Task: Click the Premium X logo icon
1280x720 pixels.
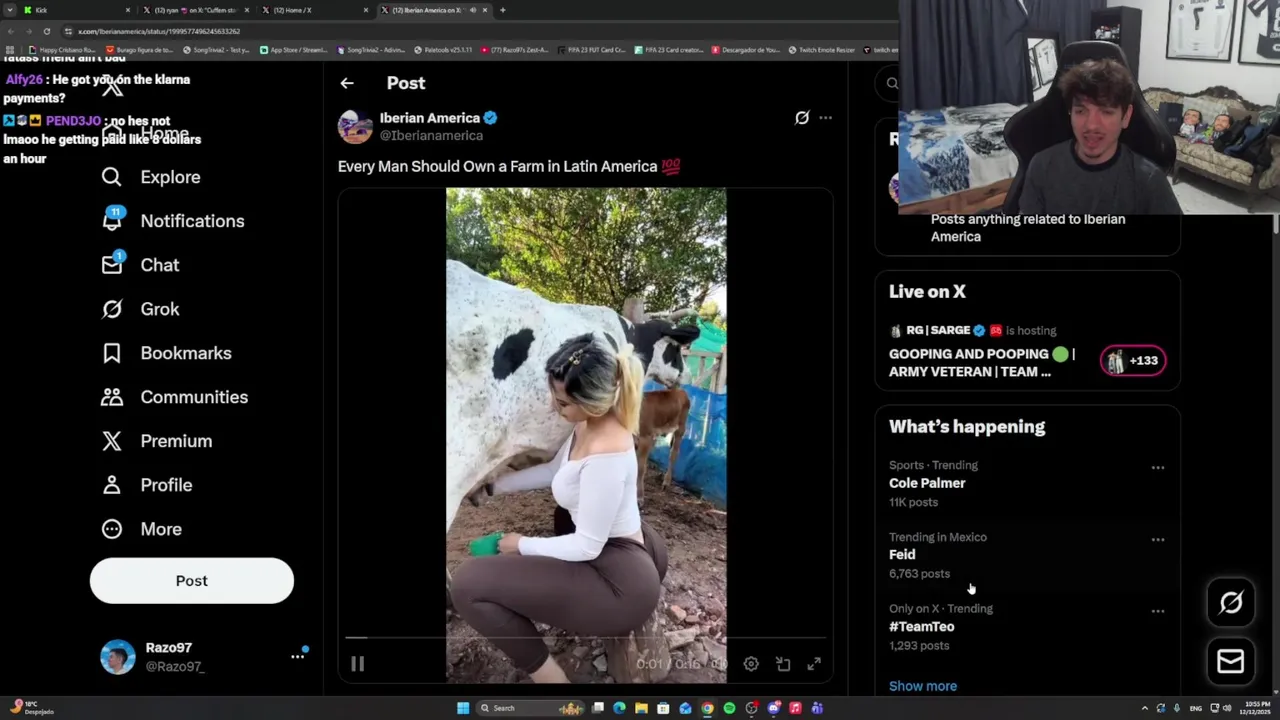Action: click(x=111, y=441)
